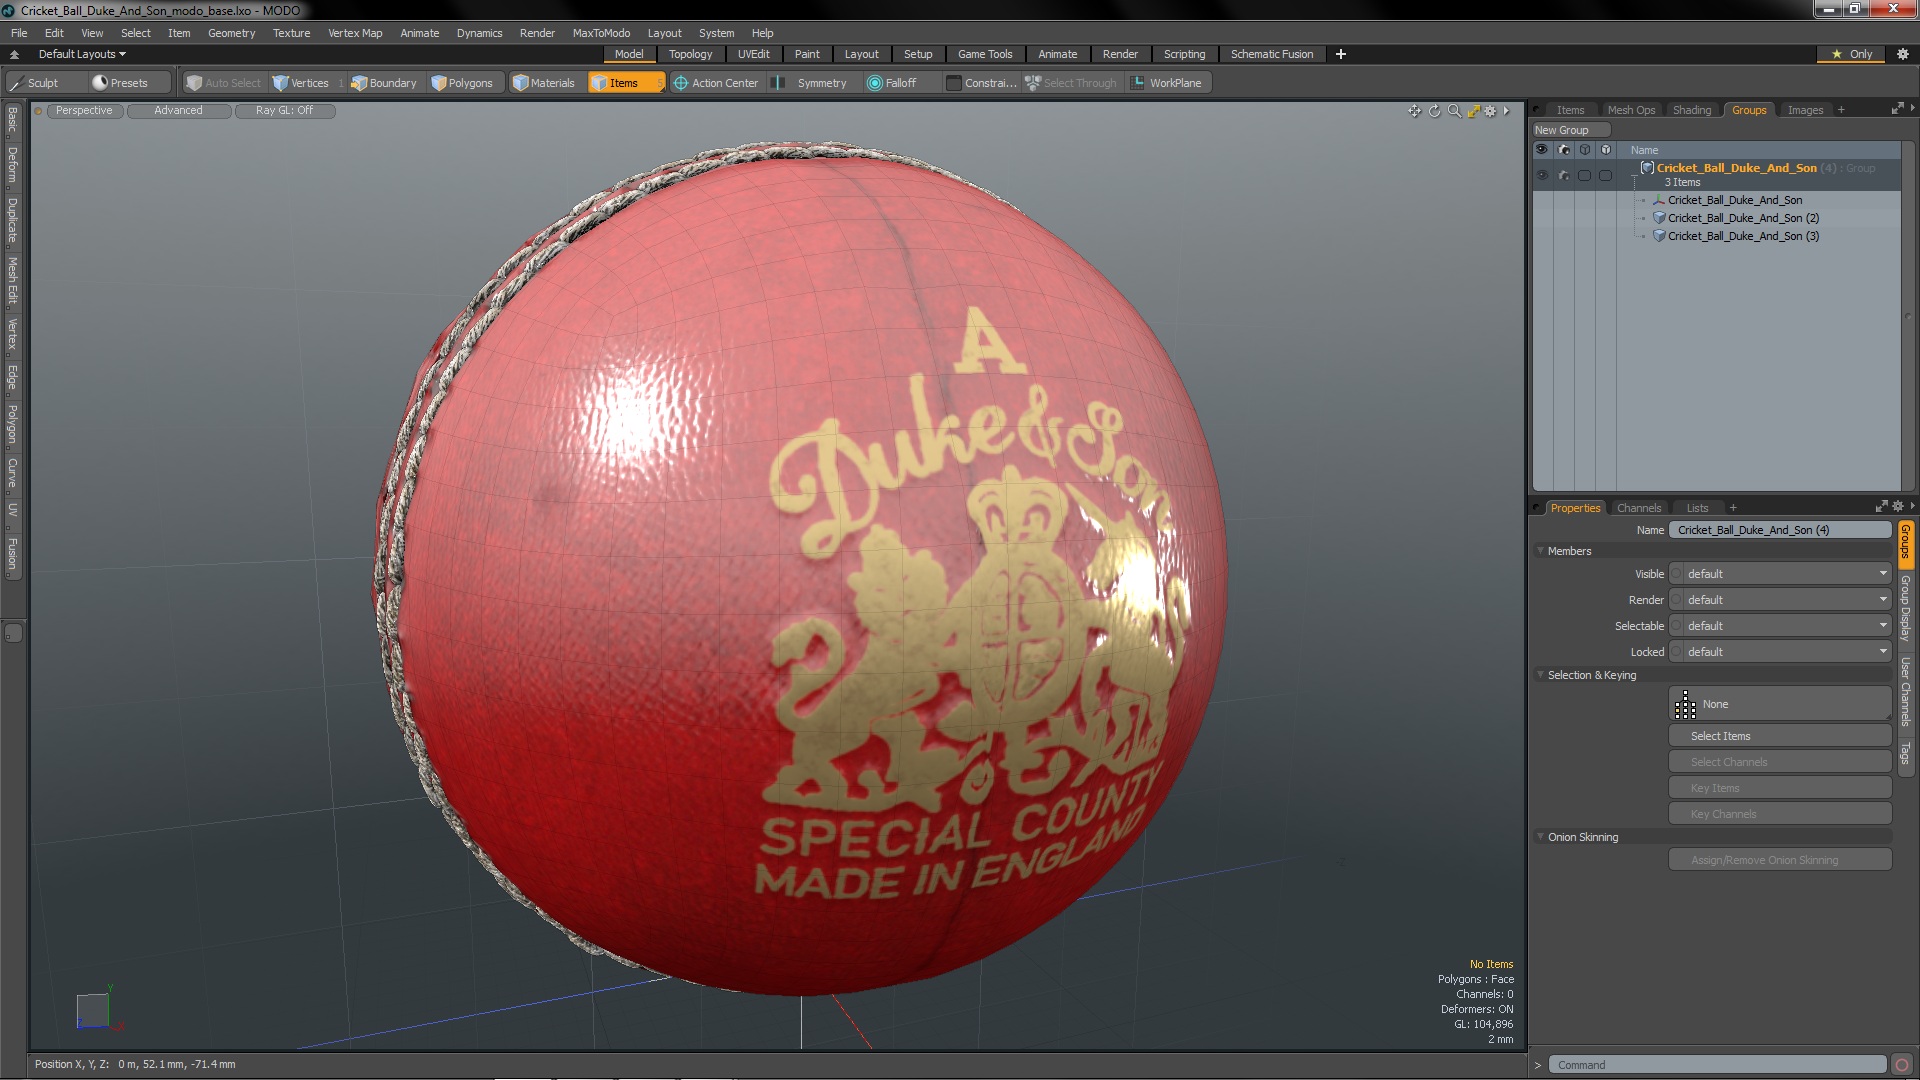This screenshot has height=1080, width=1920.
Task: Open the Render default dropdown
Action: (x=1780, y=600)
